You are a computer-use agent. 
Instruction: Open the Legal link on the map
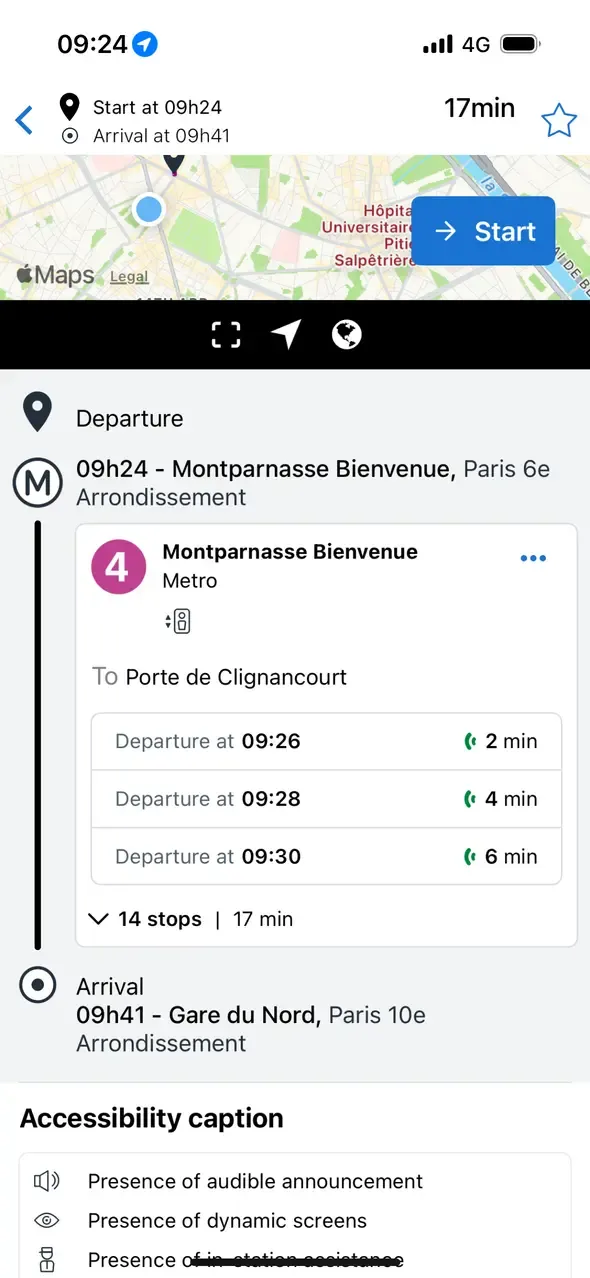(x=128, y=276)
